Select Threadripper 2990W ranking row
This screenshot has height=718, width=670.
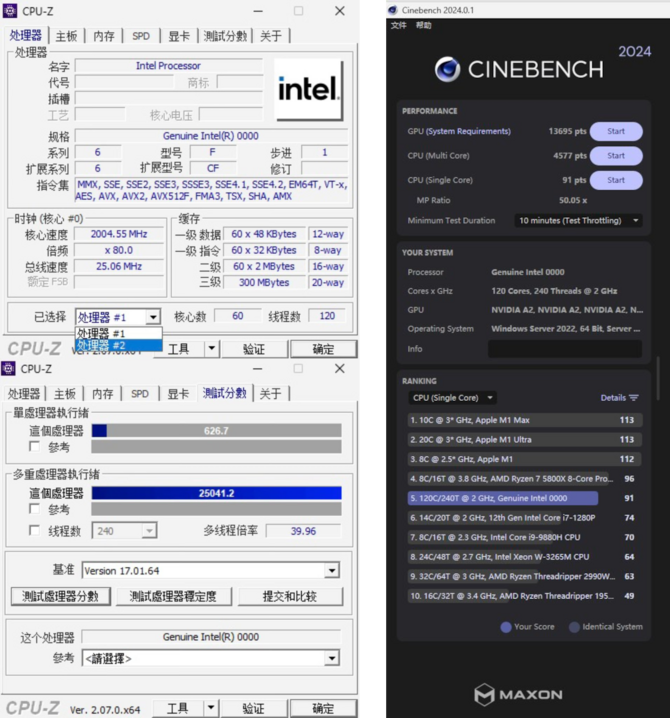[525, 577]
